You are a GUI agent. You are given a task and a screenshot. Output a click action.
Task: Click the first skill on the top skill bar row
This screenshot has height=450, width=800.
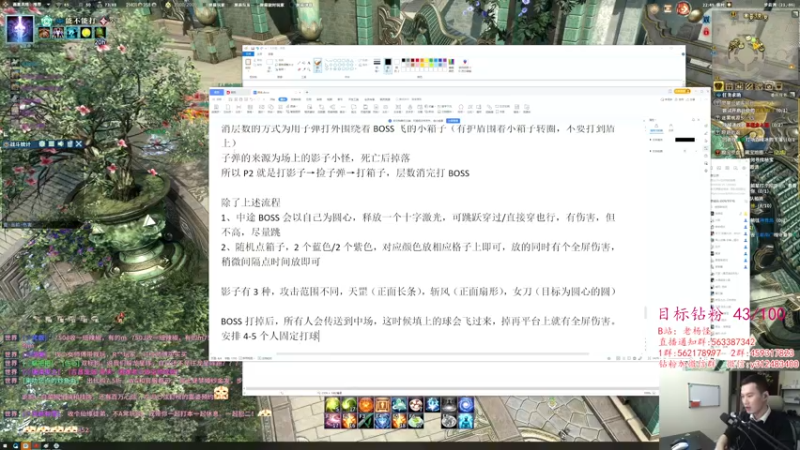(332, 405)
